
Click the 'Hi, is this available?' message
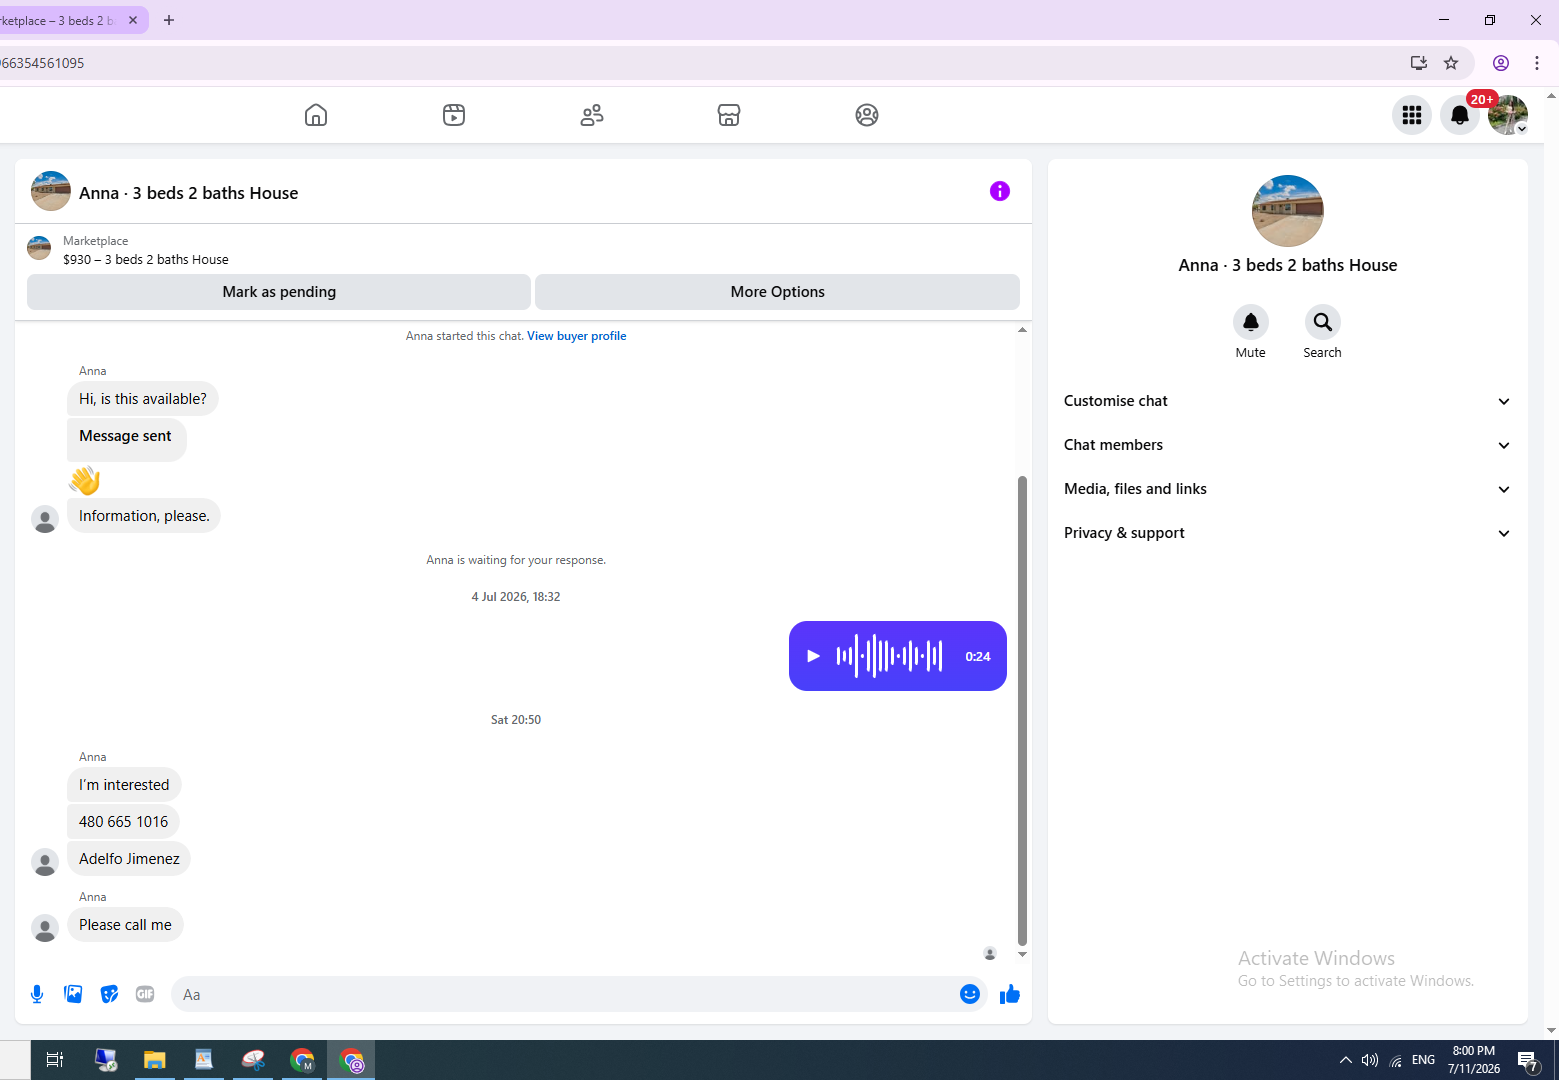[x=143, y=399]
